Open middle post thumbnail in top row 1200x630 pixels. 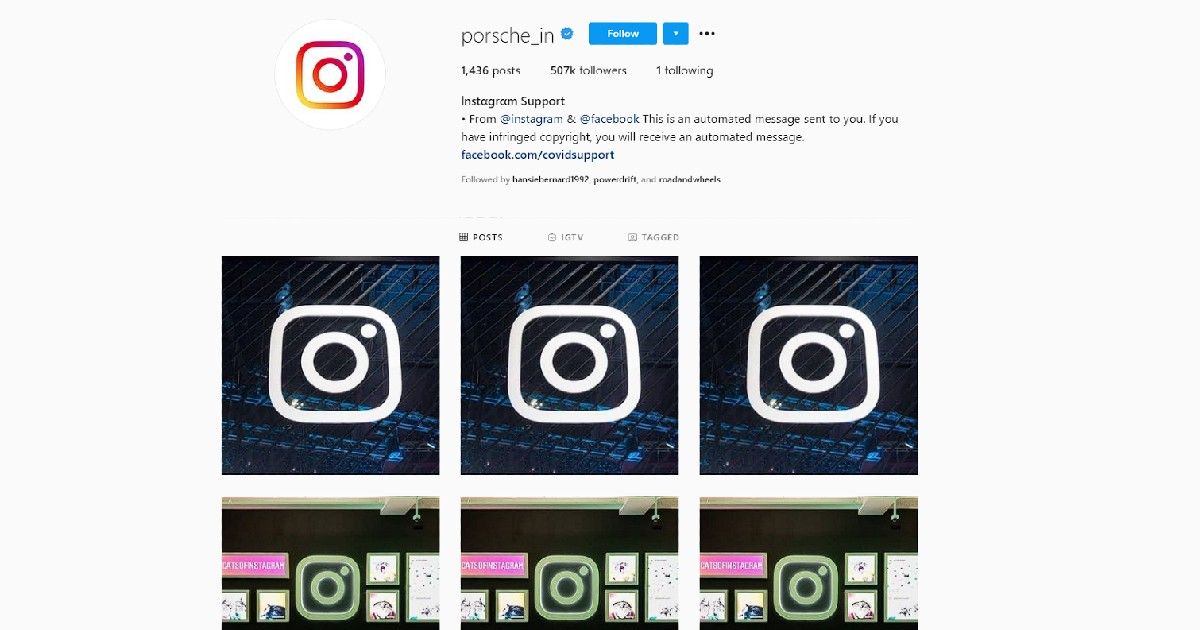coord(569,365)
